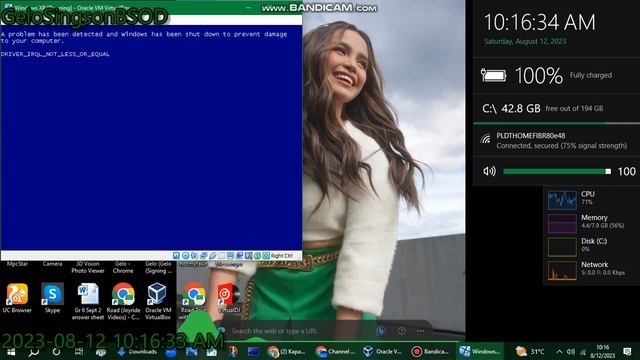The height and width of the screenshot is (360, 640).
Task: Click the speaker icon on volume widget
Action: (489, 171)
